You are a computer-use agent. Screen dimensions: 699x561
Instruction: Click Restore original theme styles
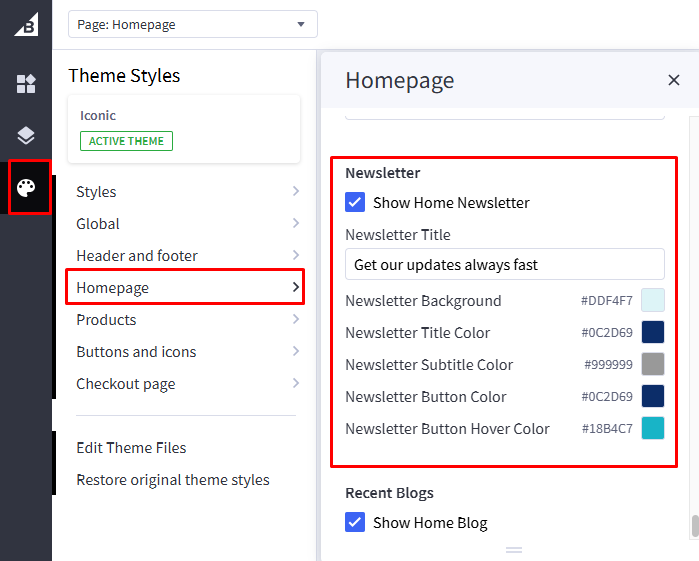point(173,480)
